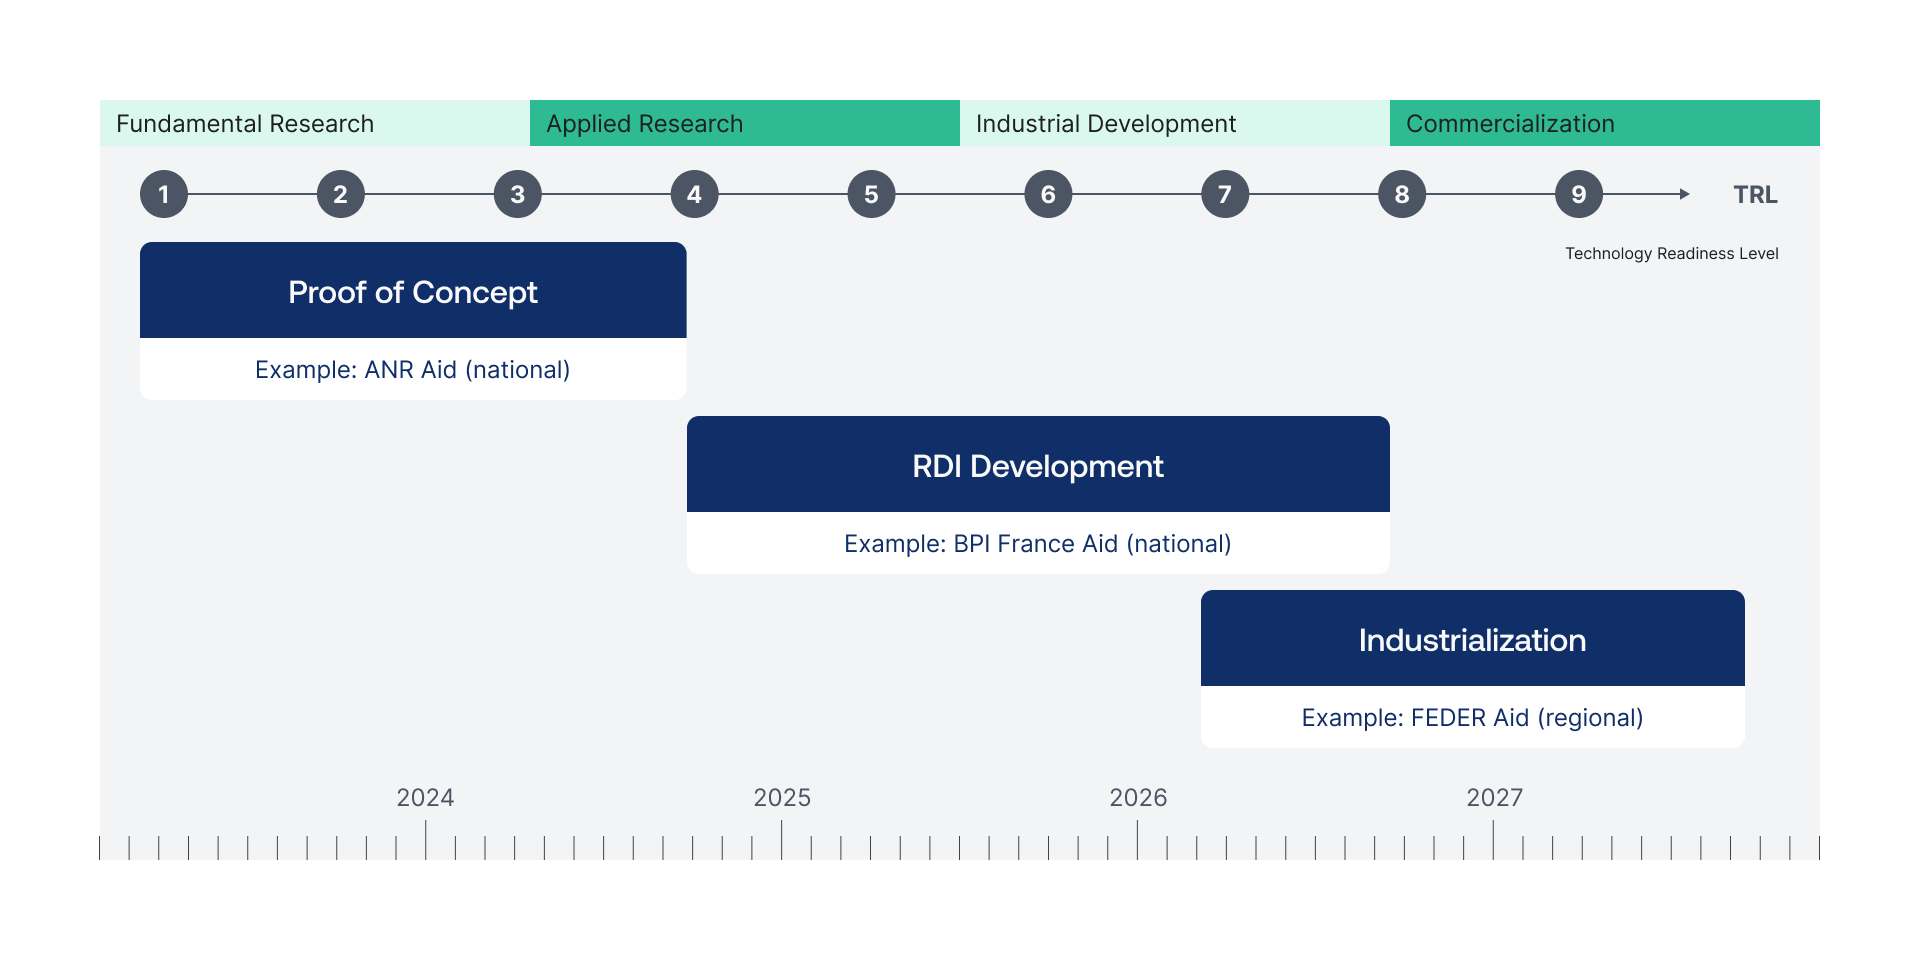This screenshot has width=1920, height=960.
Task: Click the 2027 timeline year marker
Action: [1495, 798]
